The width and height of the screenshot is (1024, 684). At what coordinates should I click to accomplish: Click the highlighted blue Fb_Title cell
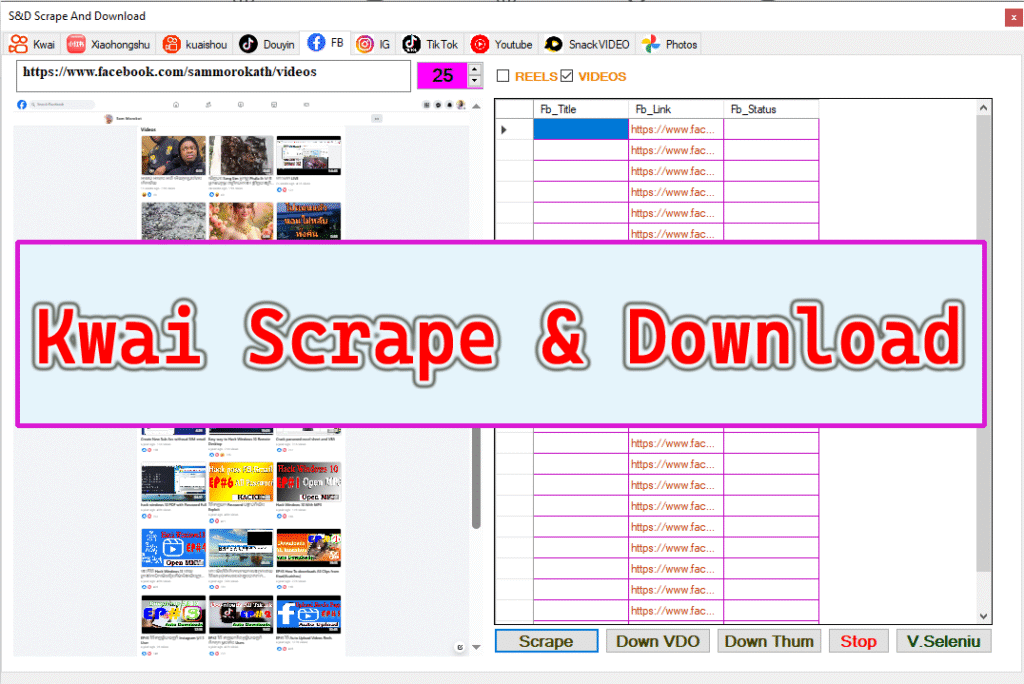pyautogui.click(x=581, y=129)
